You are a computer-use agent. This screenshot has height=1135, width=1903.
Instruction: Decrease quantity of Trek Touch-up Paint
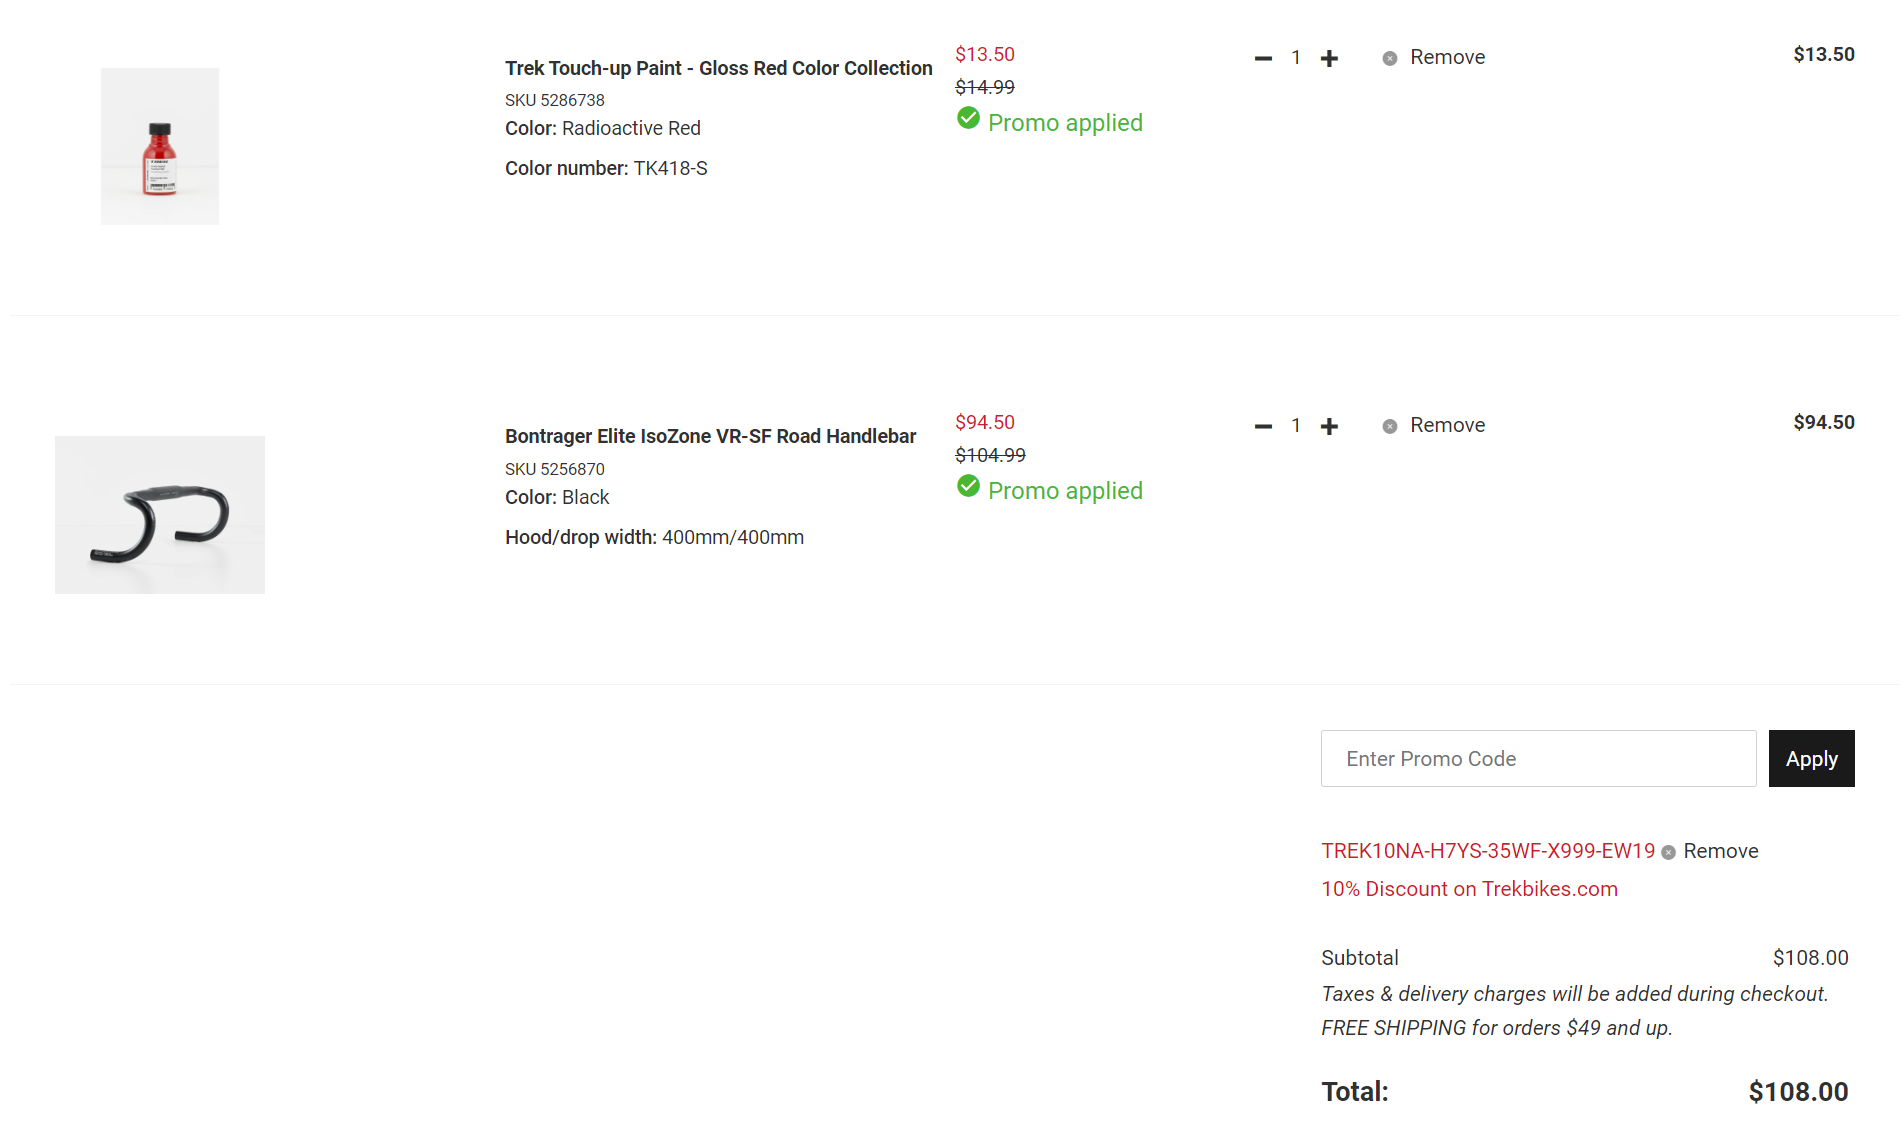pos(1263,59)
